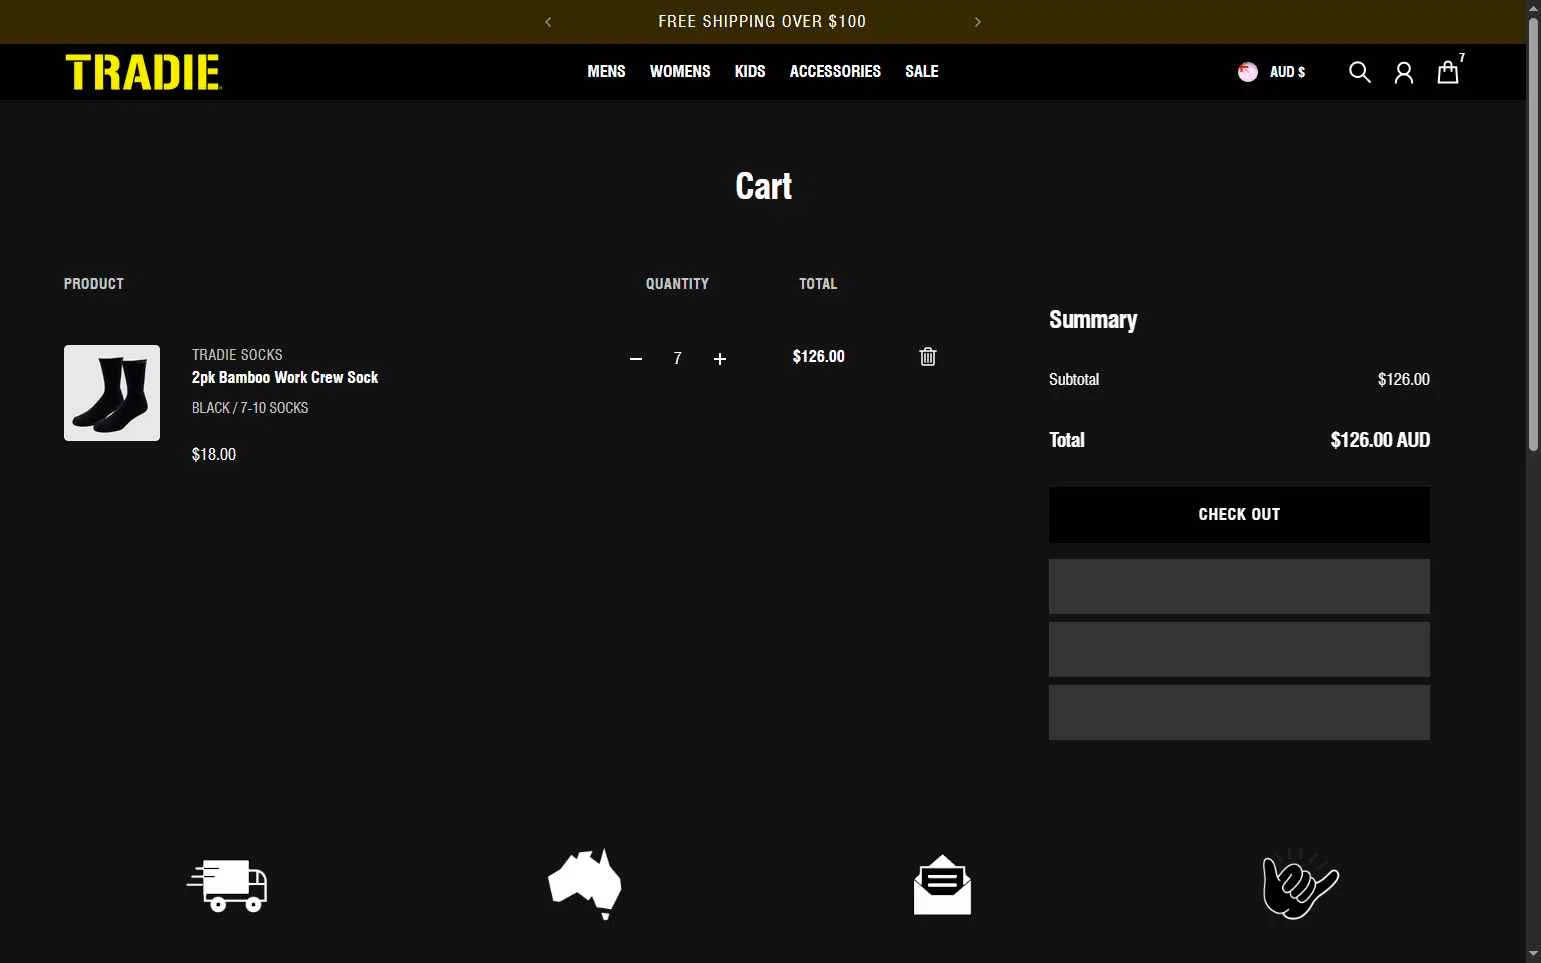This screenshot has height=963, width=1541.
Task: Show previous announcement with left arrow
Action: tap(548, 22)
